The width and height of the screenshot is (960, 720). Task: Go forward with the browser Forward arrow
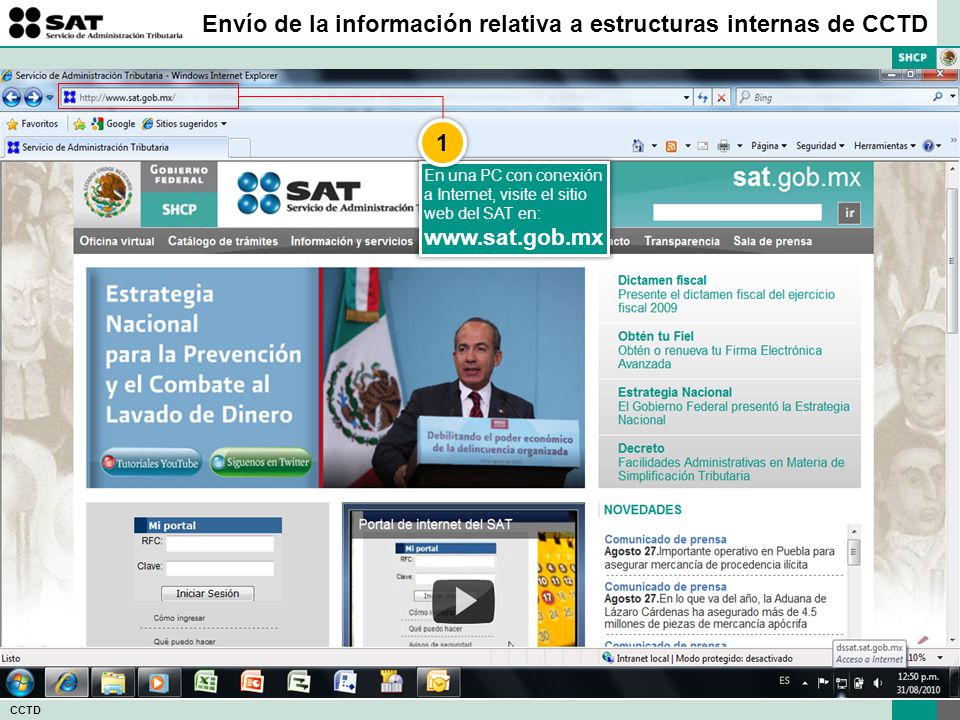click(x=33, y=97)
